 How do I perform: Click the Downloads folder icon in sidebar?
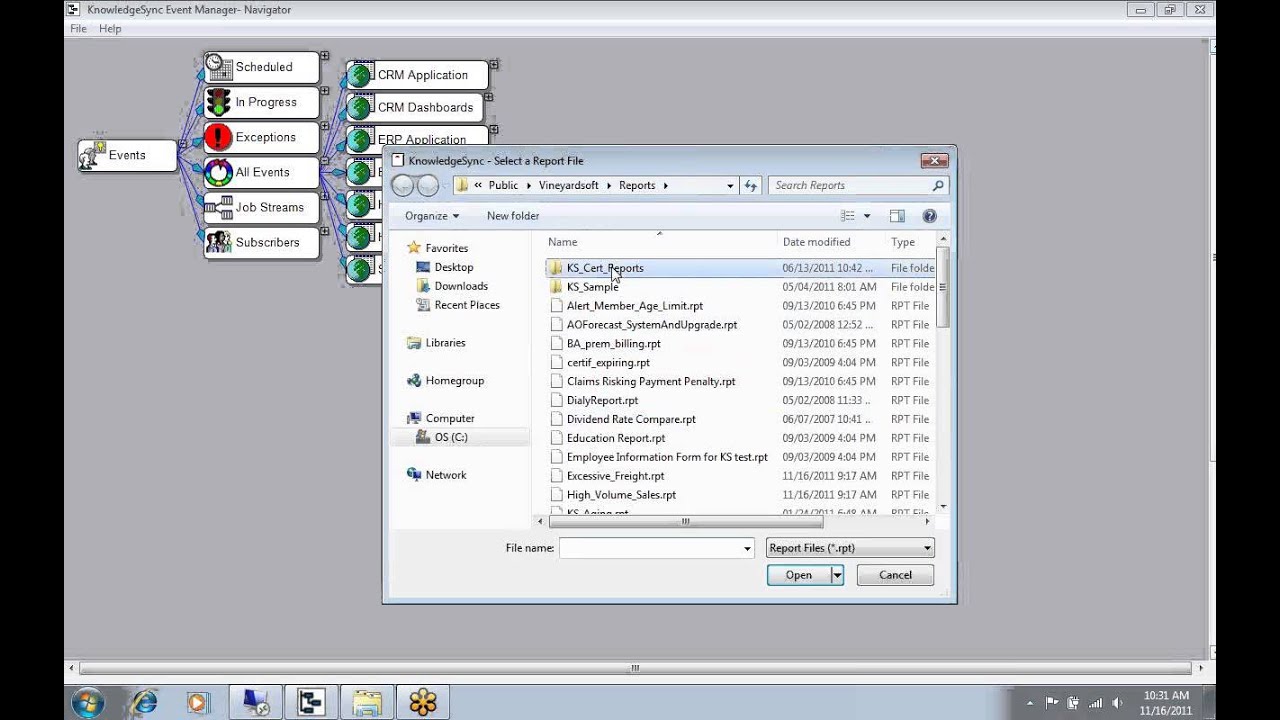tap(423, 286)
